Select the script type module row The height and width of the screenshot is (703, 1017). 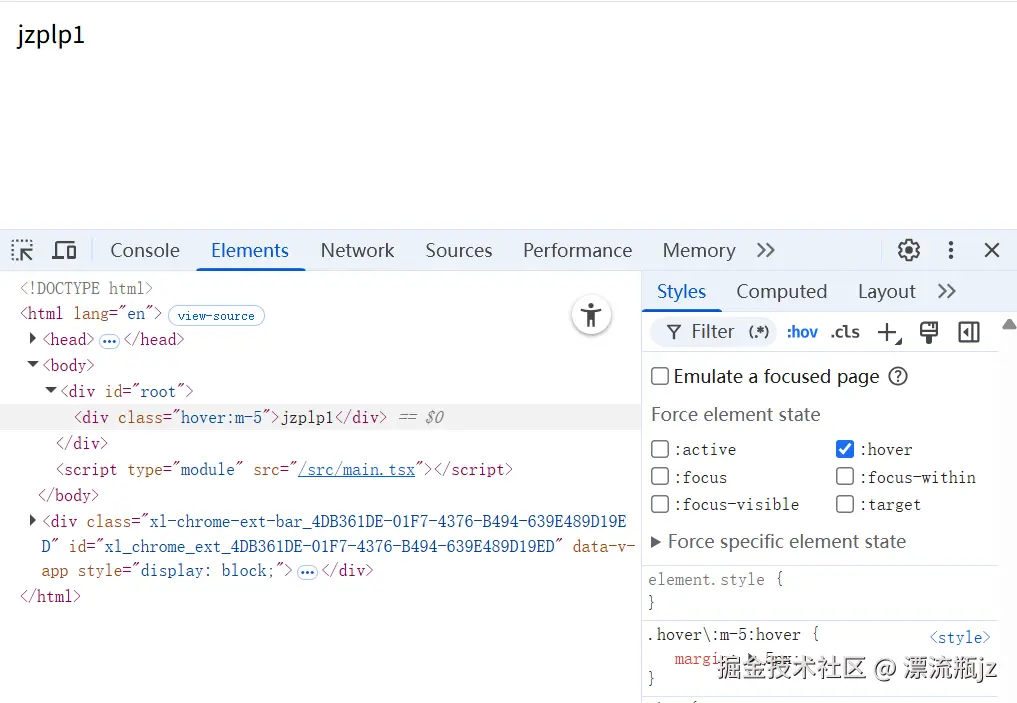(x=284, y=469)
